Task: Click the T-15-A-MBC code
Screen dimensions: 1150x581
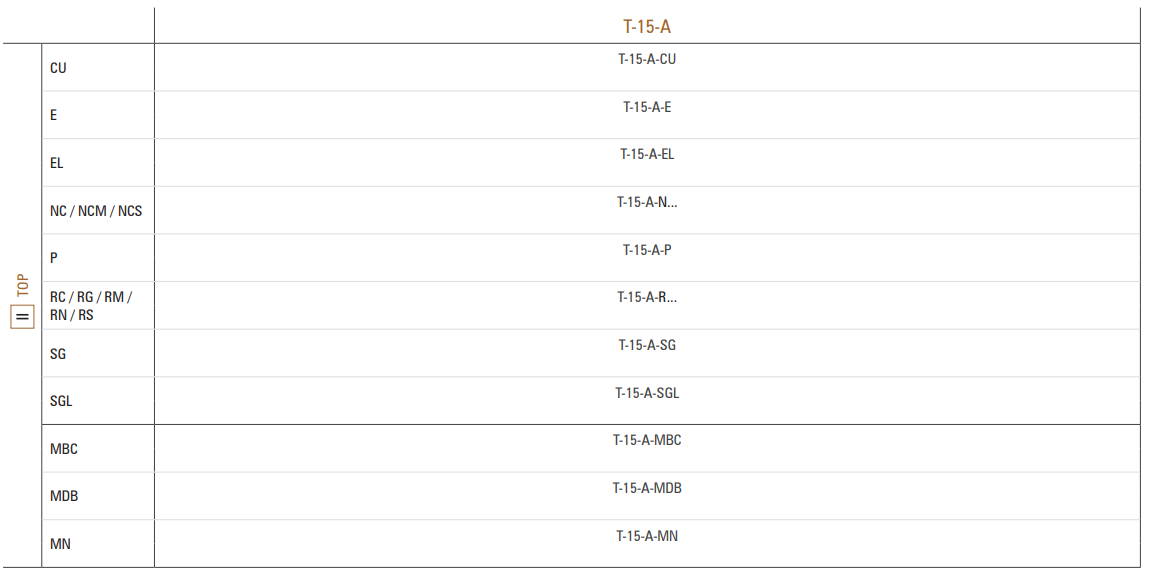Action: pyautogui.click(x=647, y=441)
